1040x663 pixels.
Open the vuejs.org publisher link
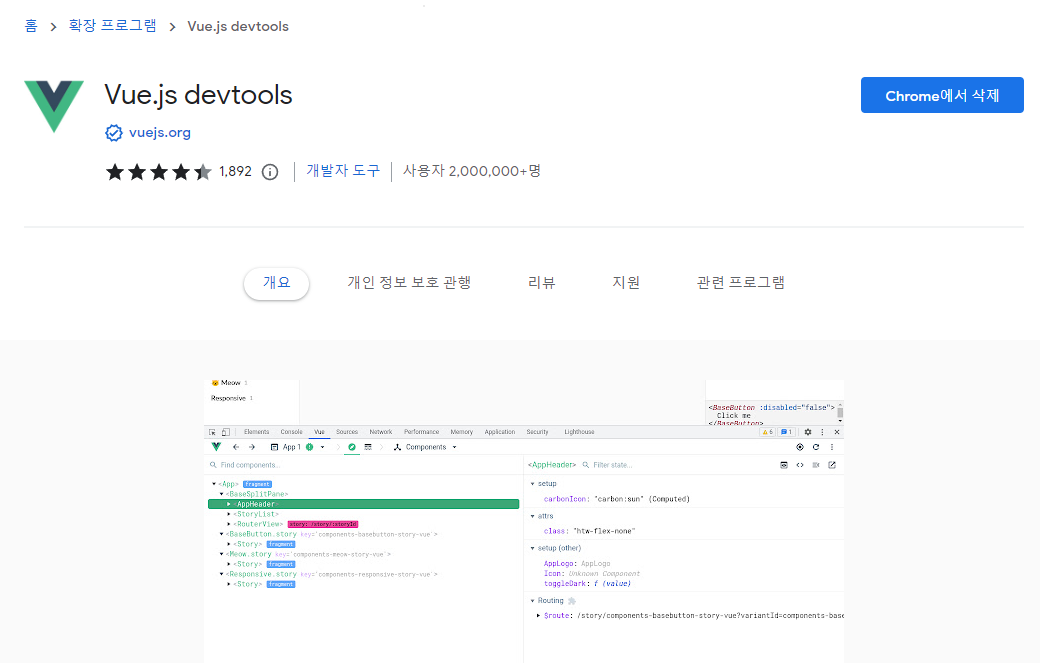coord(160,133)
